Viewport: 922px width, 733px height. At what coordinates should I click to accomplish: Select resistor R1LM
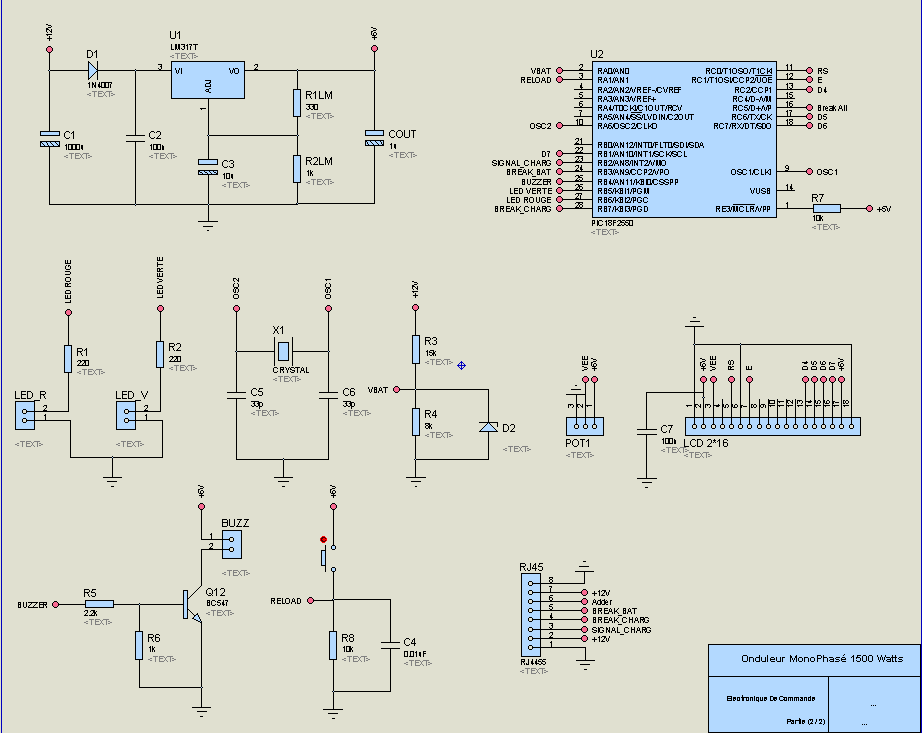(297, 103)
